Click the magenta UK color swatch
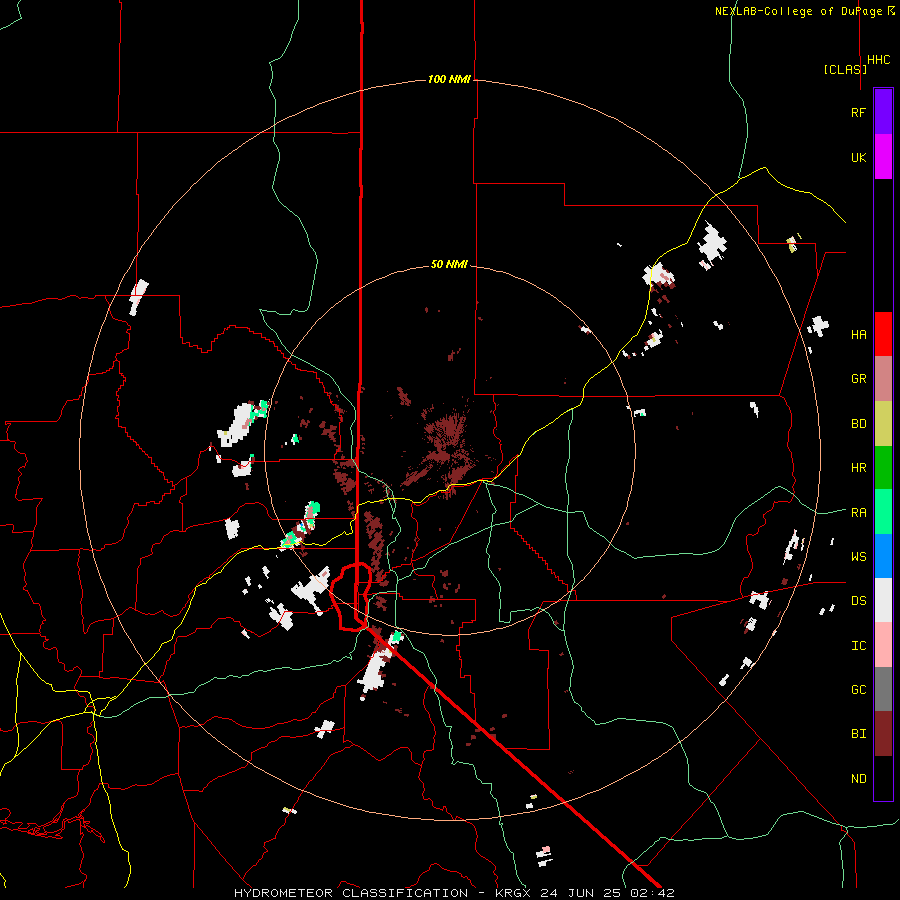Image resolution: width=900 pixels, height=900 pixels. [883, 157]
